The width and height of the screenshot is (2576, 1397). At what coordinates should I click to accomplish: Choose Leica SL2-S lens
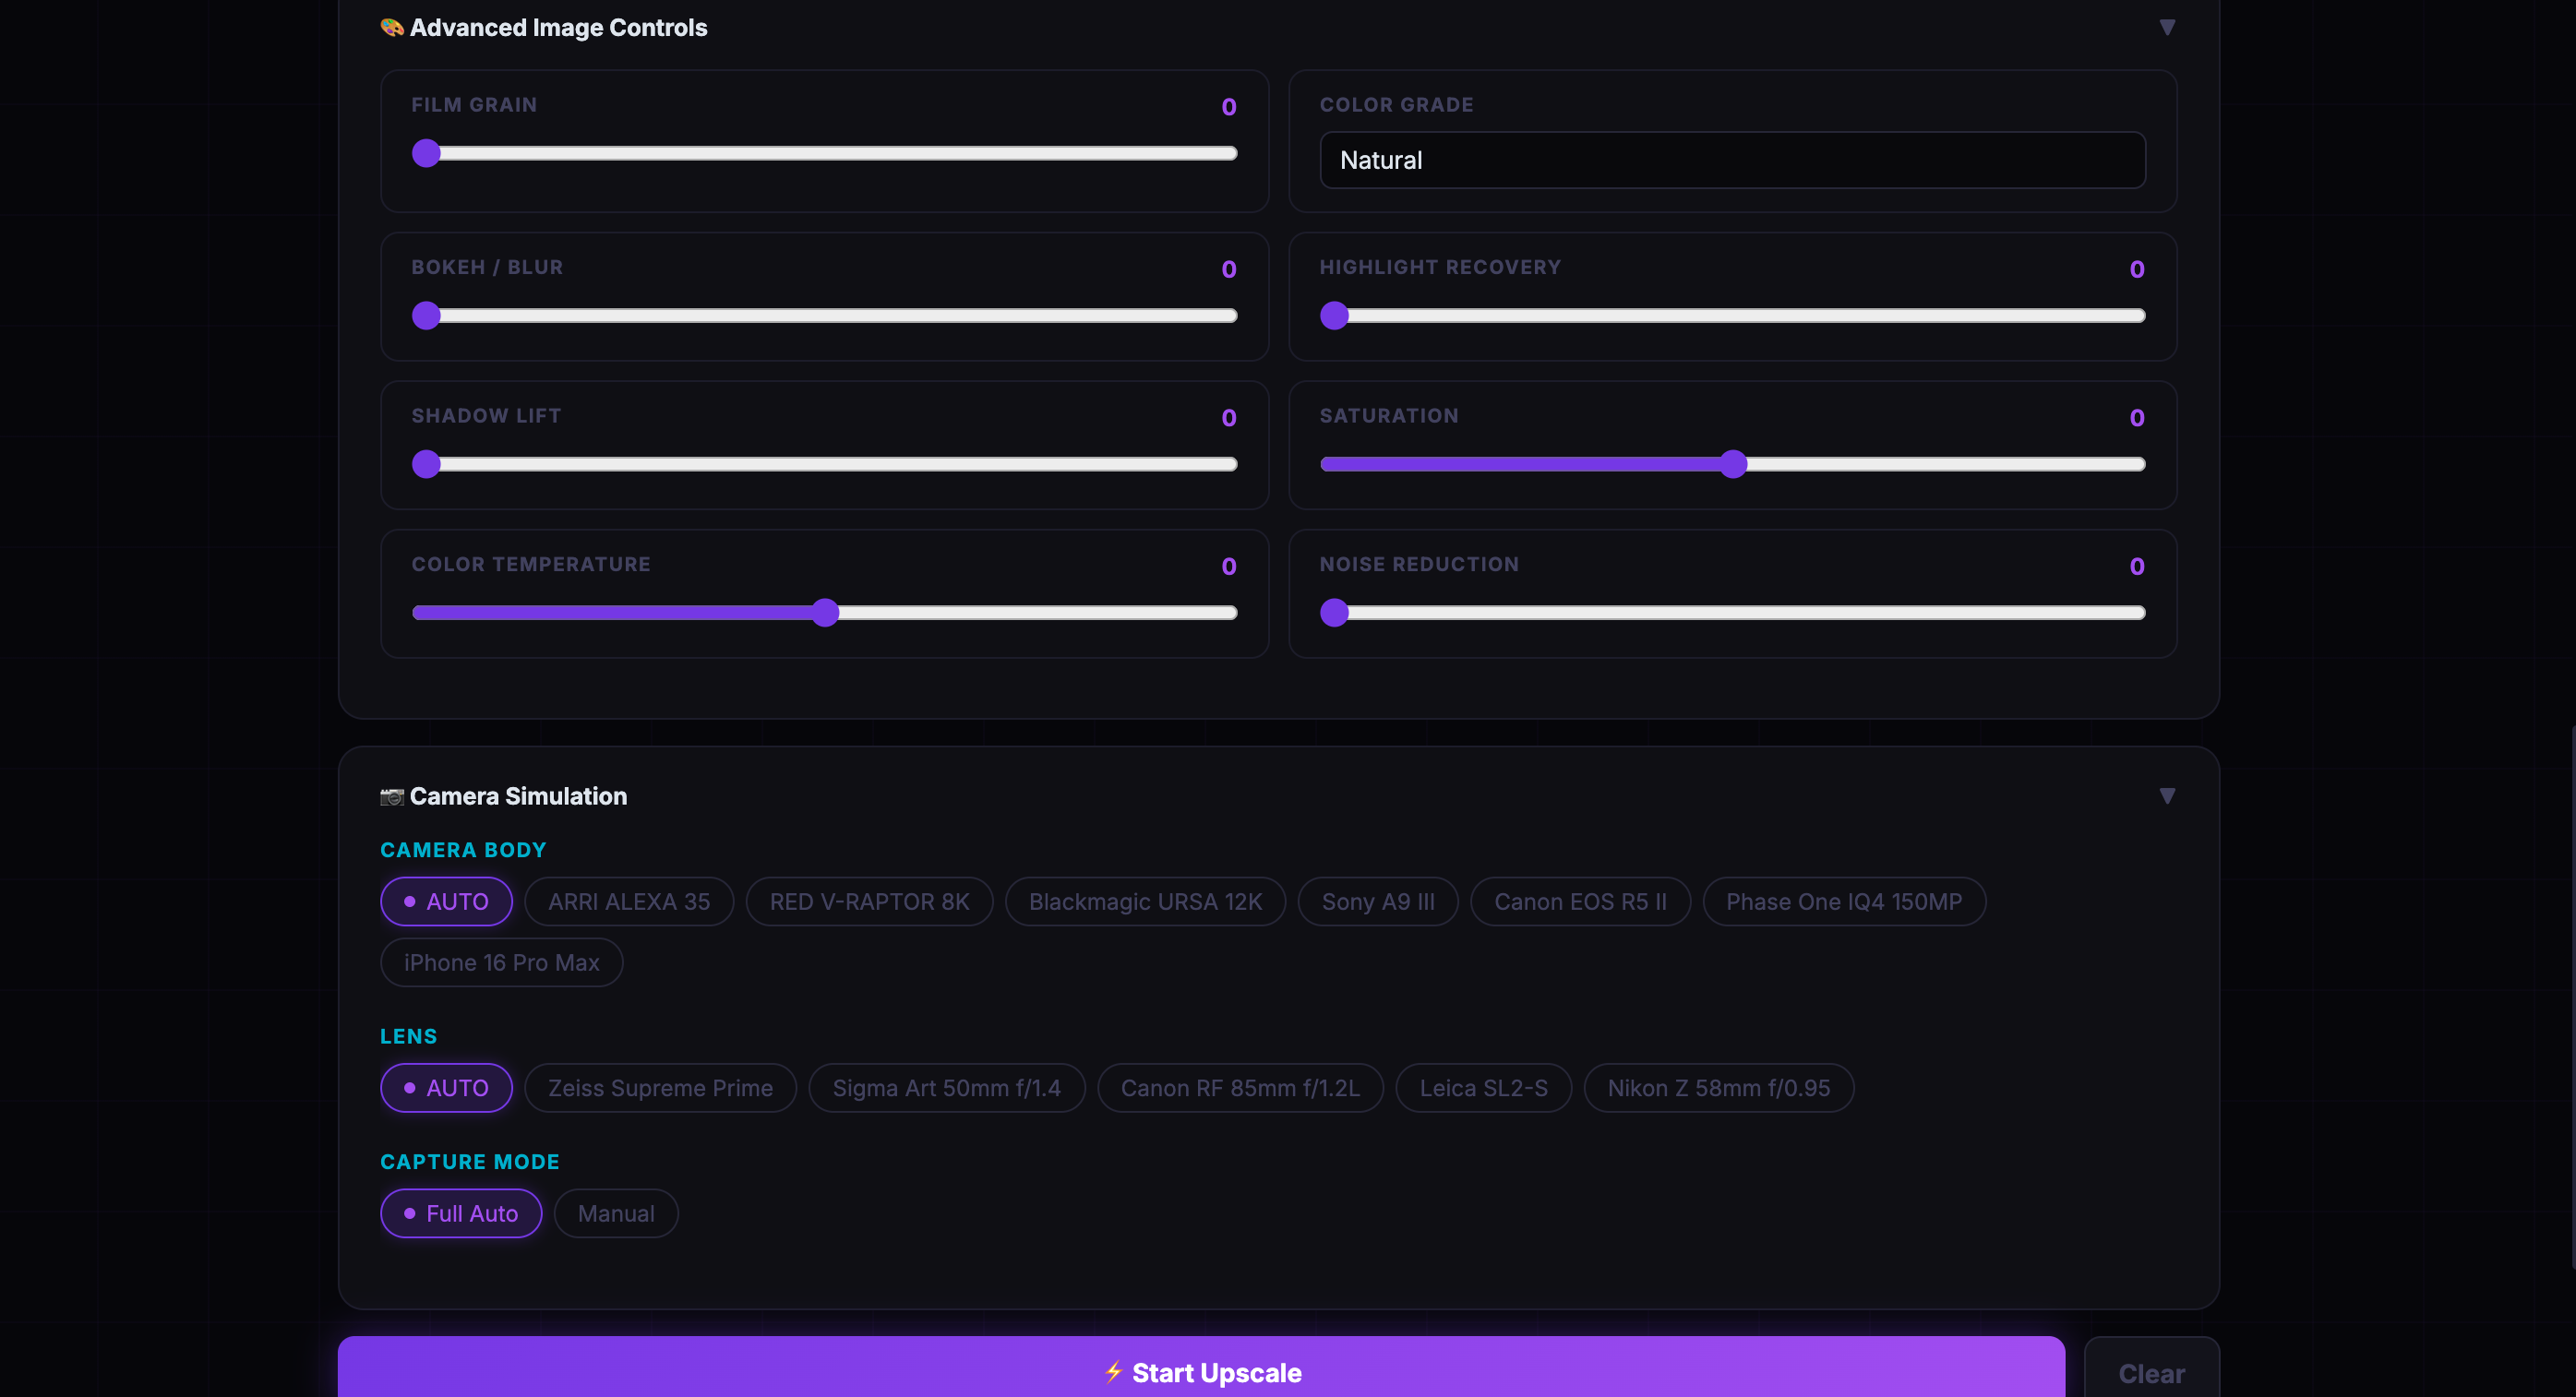coord(1484,1087)
